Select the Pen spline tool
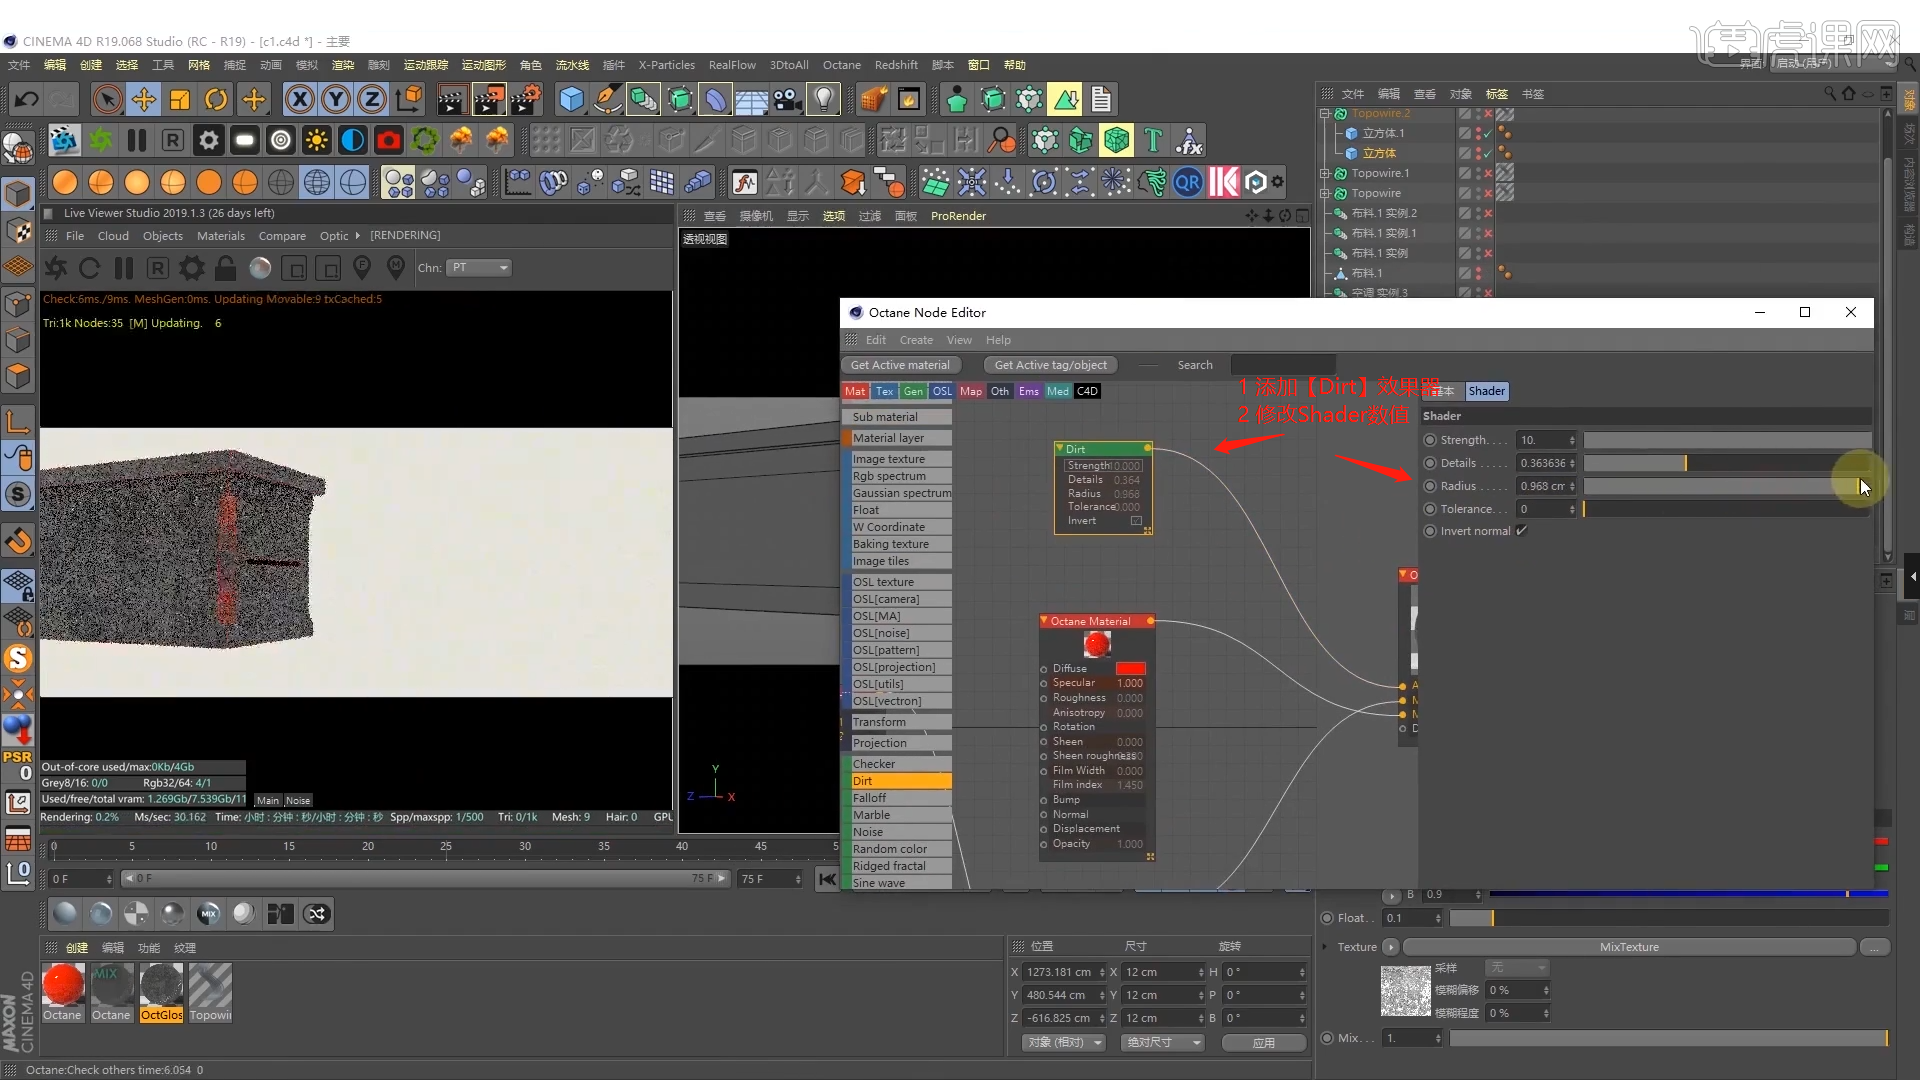 (607, 99)
